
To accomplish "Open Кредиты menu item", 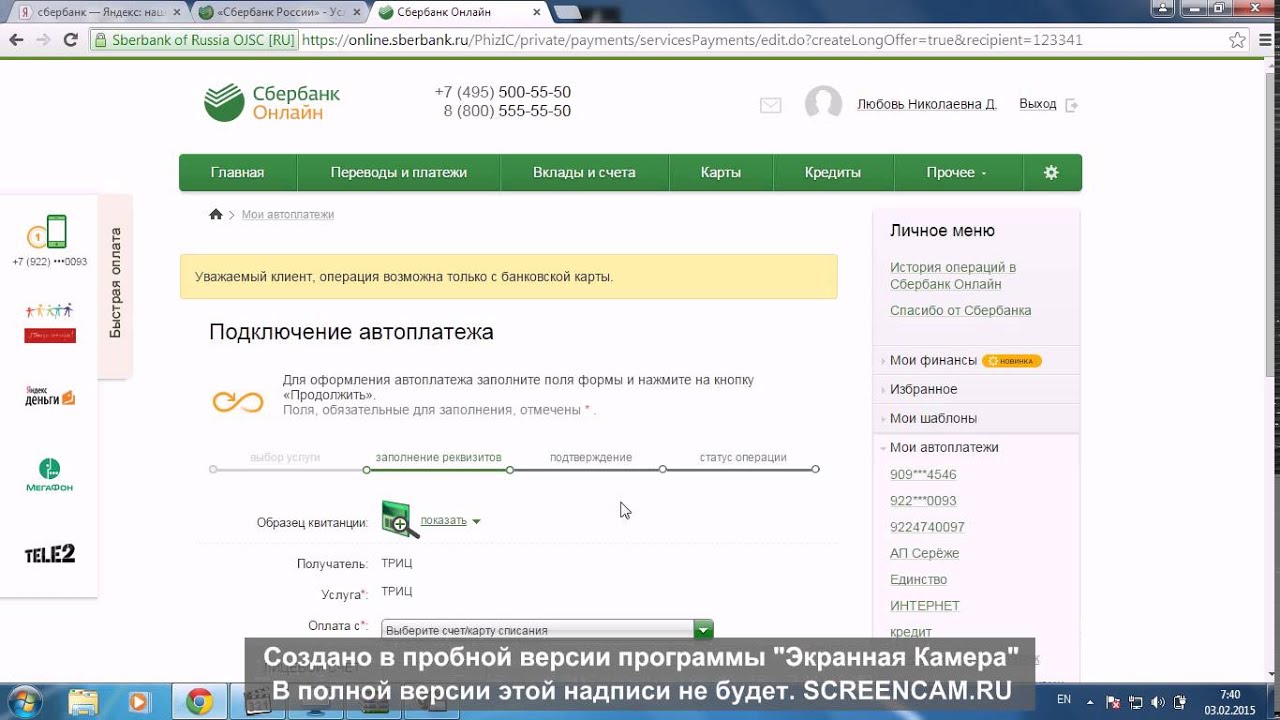I will click(x=833, y=172).
